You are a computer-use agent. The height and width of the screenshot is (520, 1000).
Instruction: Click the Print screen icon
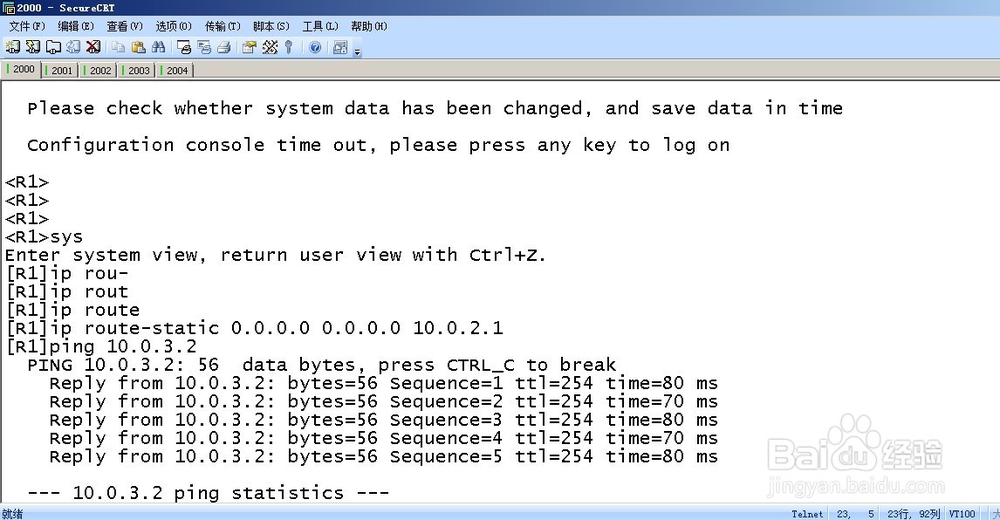point(184,47)
